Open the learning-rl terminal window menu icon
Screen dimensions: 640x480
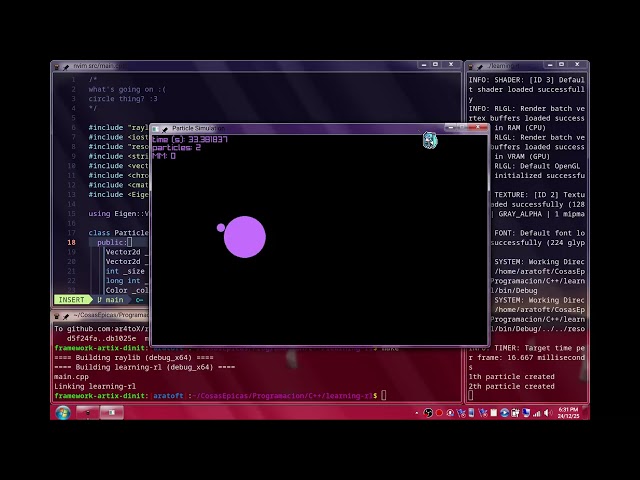point(471,66)
